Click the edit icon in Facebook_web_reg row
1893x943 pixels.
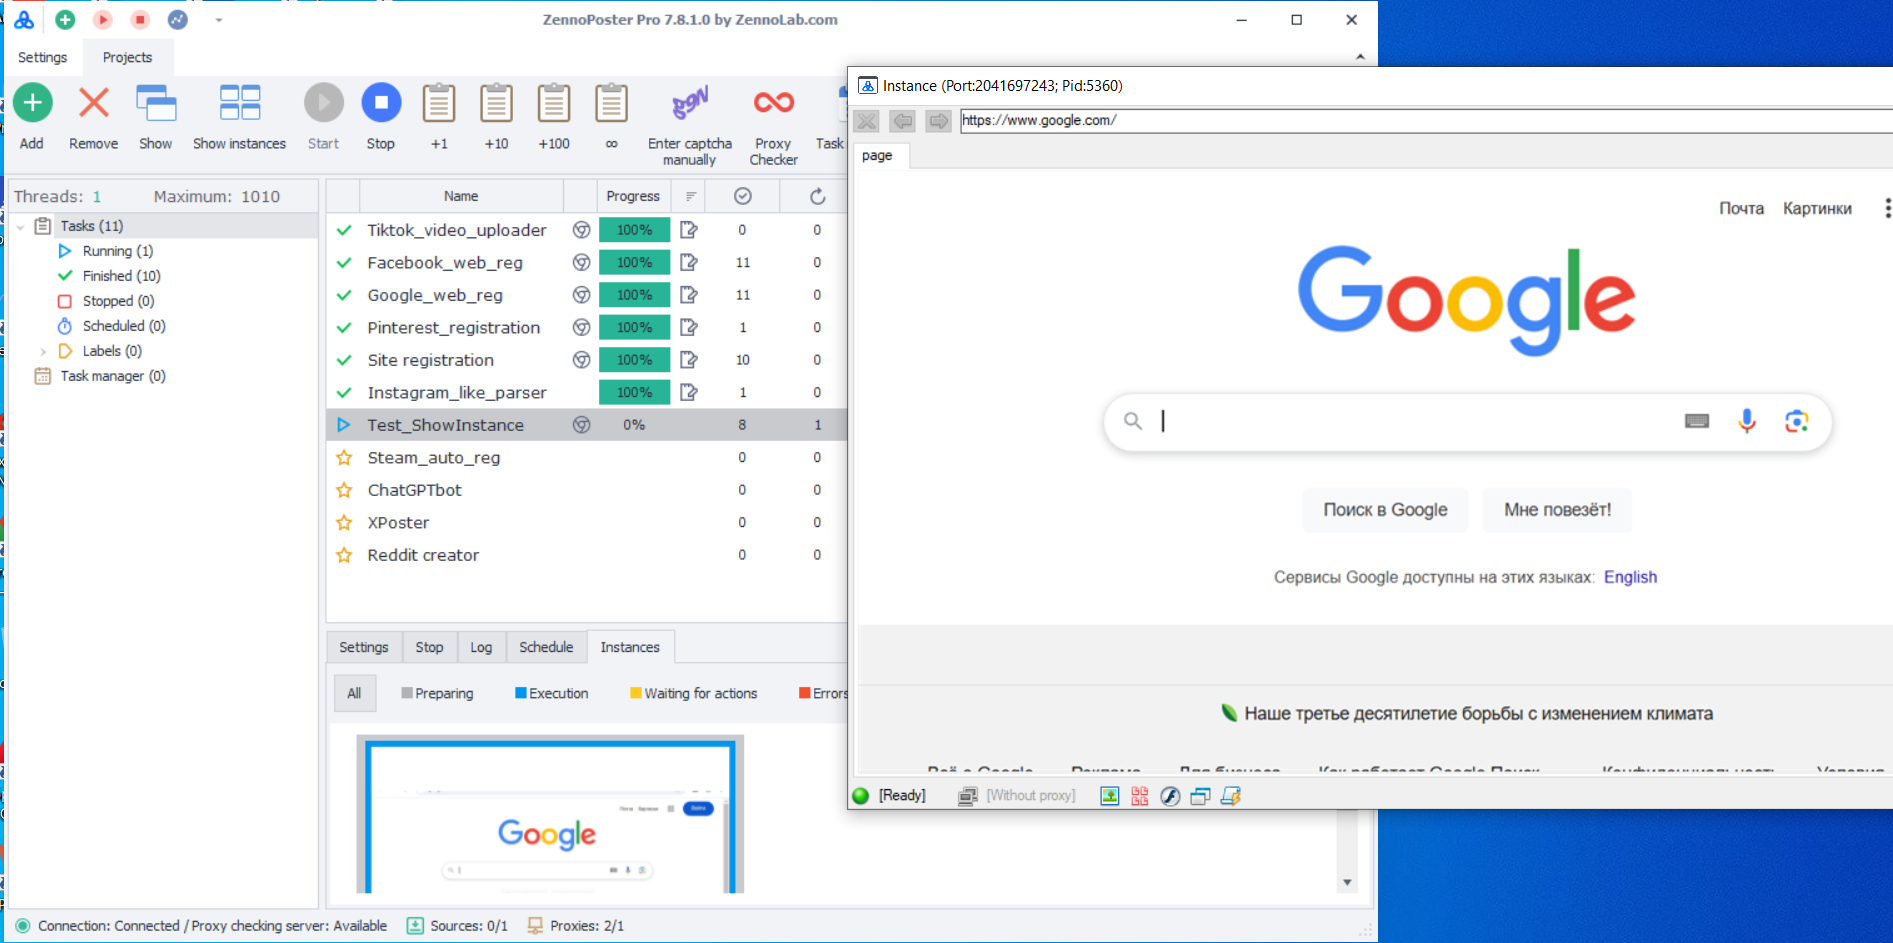click(x=689, y=262)
